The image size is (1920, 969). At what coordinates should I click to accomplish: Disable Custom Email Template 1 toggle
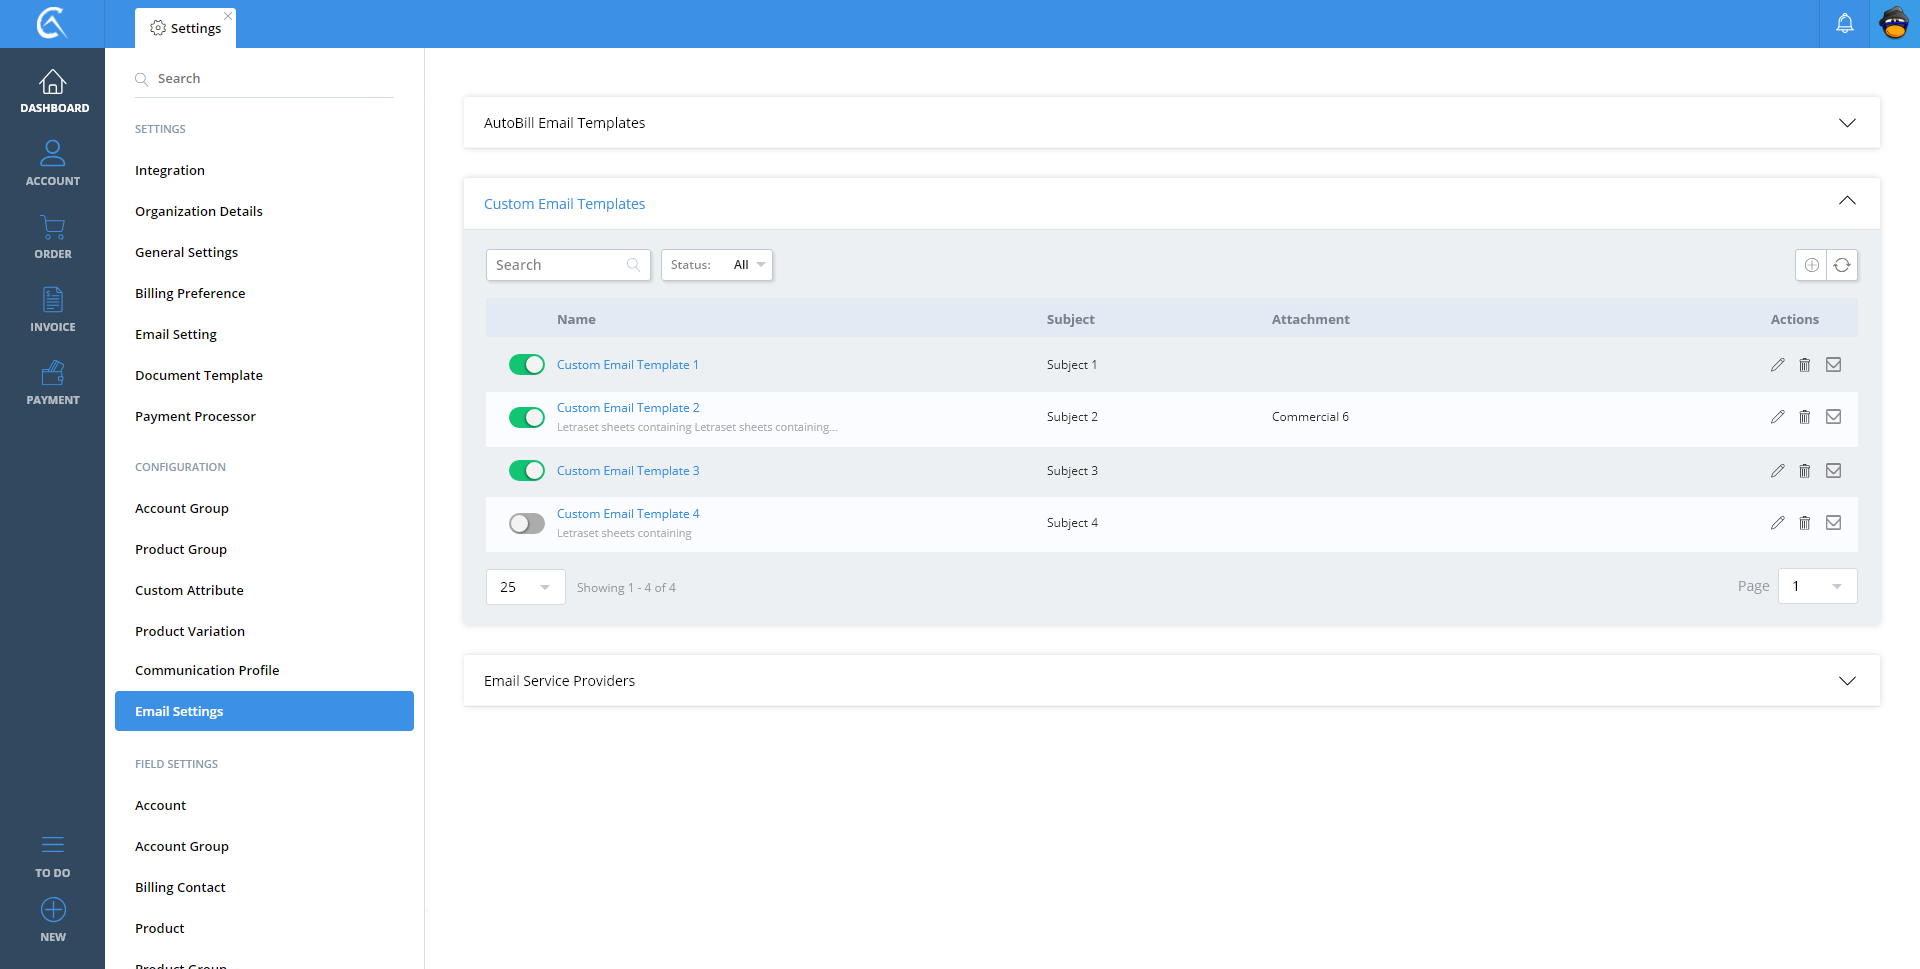[526, 365]
